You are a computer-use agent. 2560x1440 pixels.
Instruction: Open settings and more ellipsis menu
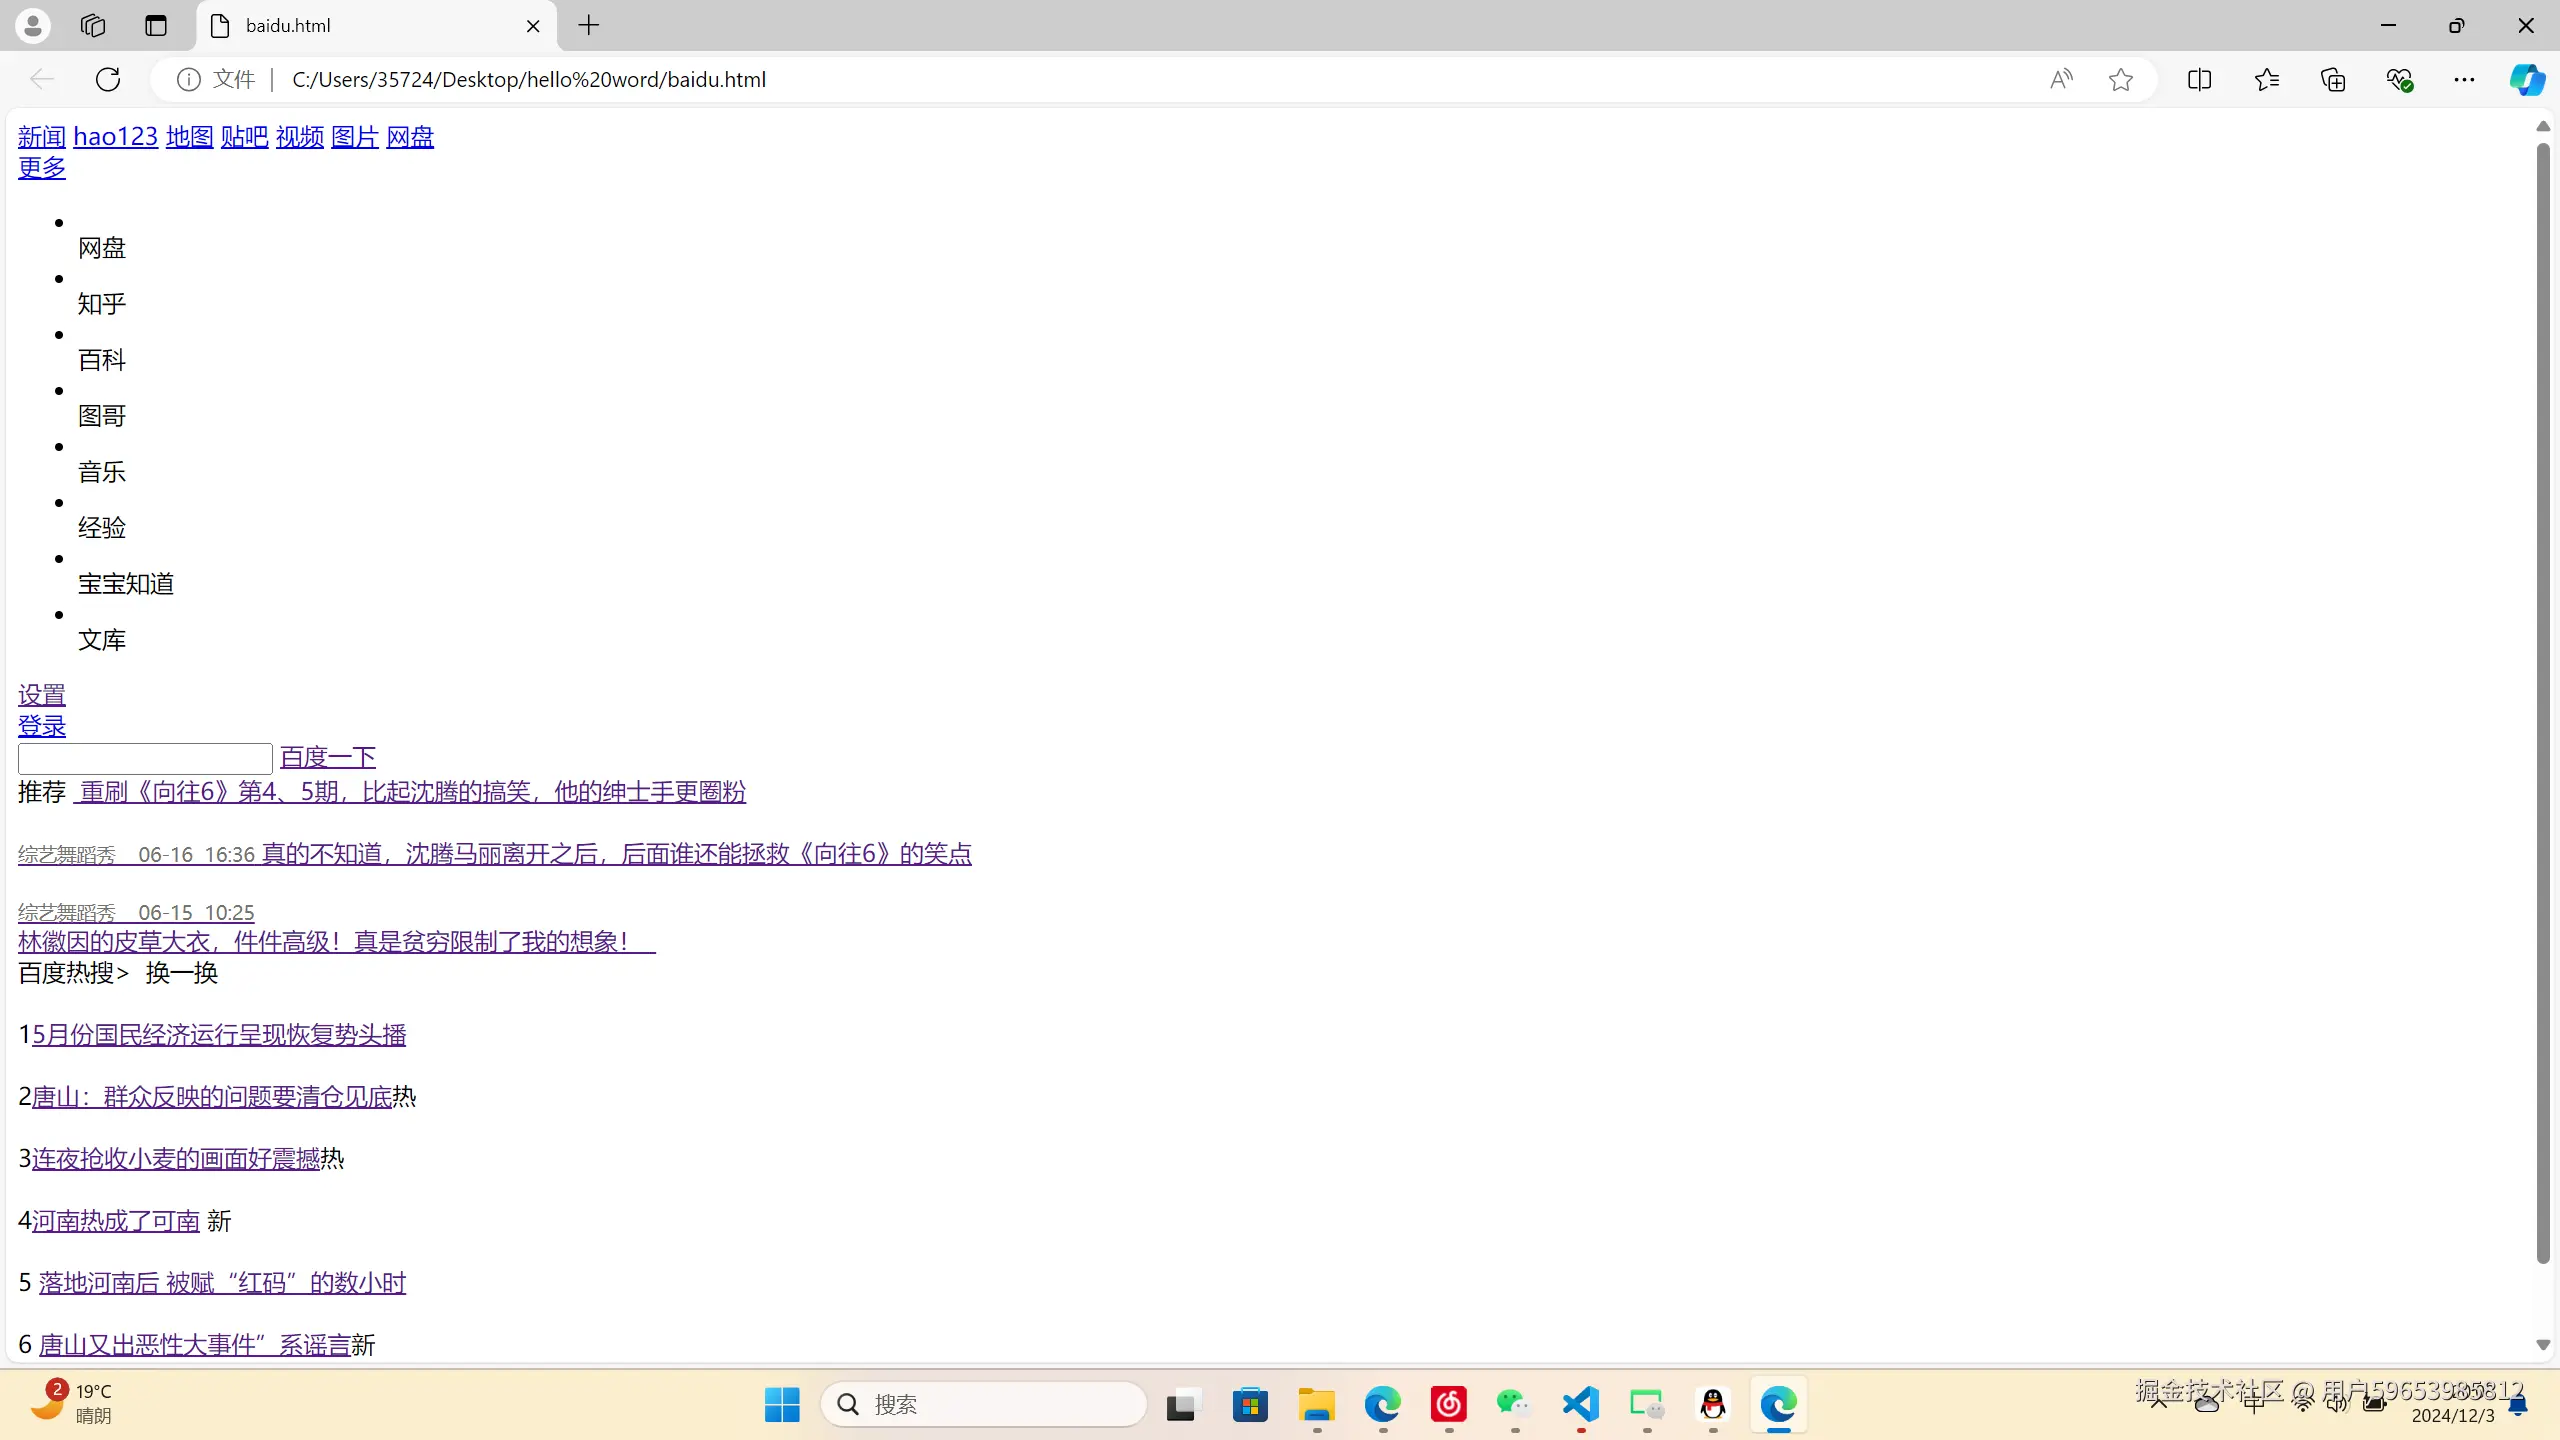tap(2464, 79)
